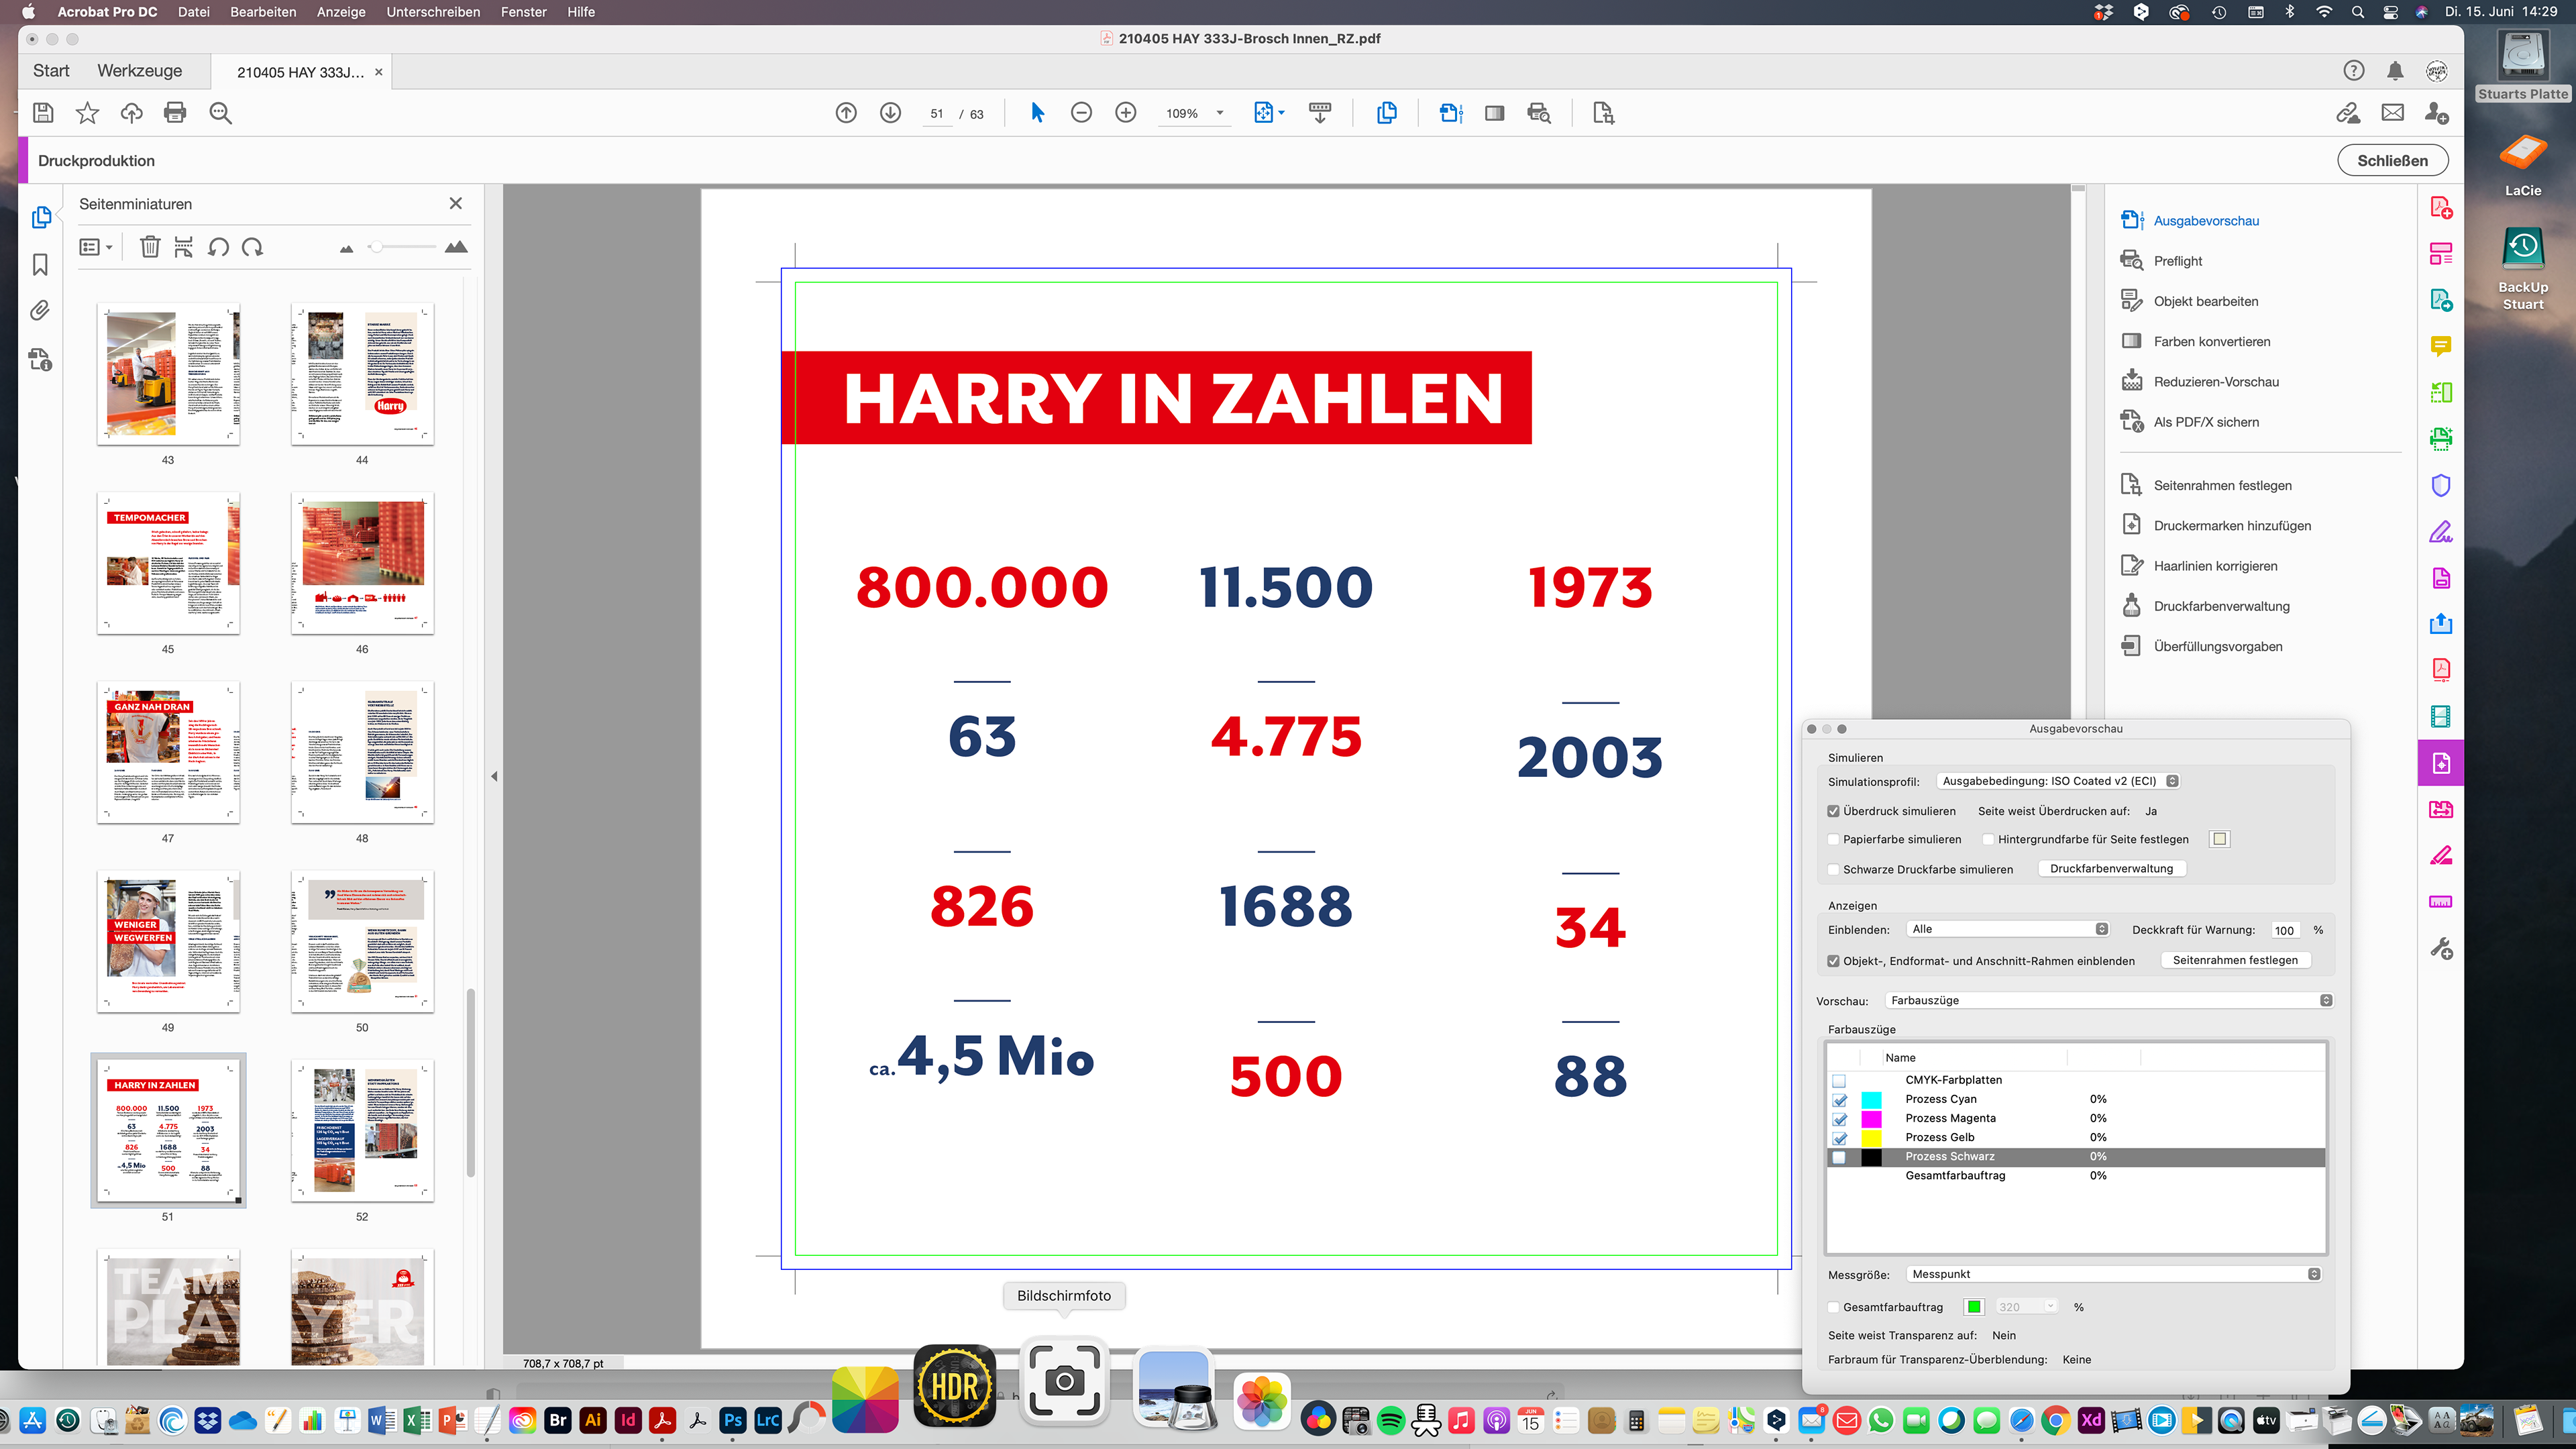Open Haarlinien korrigieren tool
The image size is (2576, 1449).
point(2214,566)
